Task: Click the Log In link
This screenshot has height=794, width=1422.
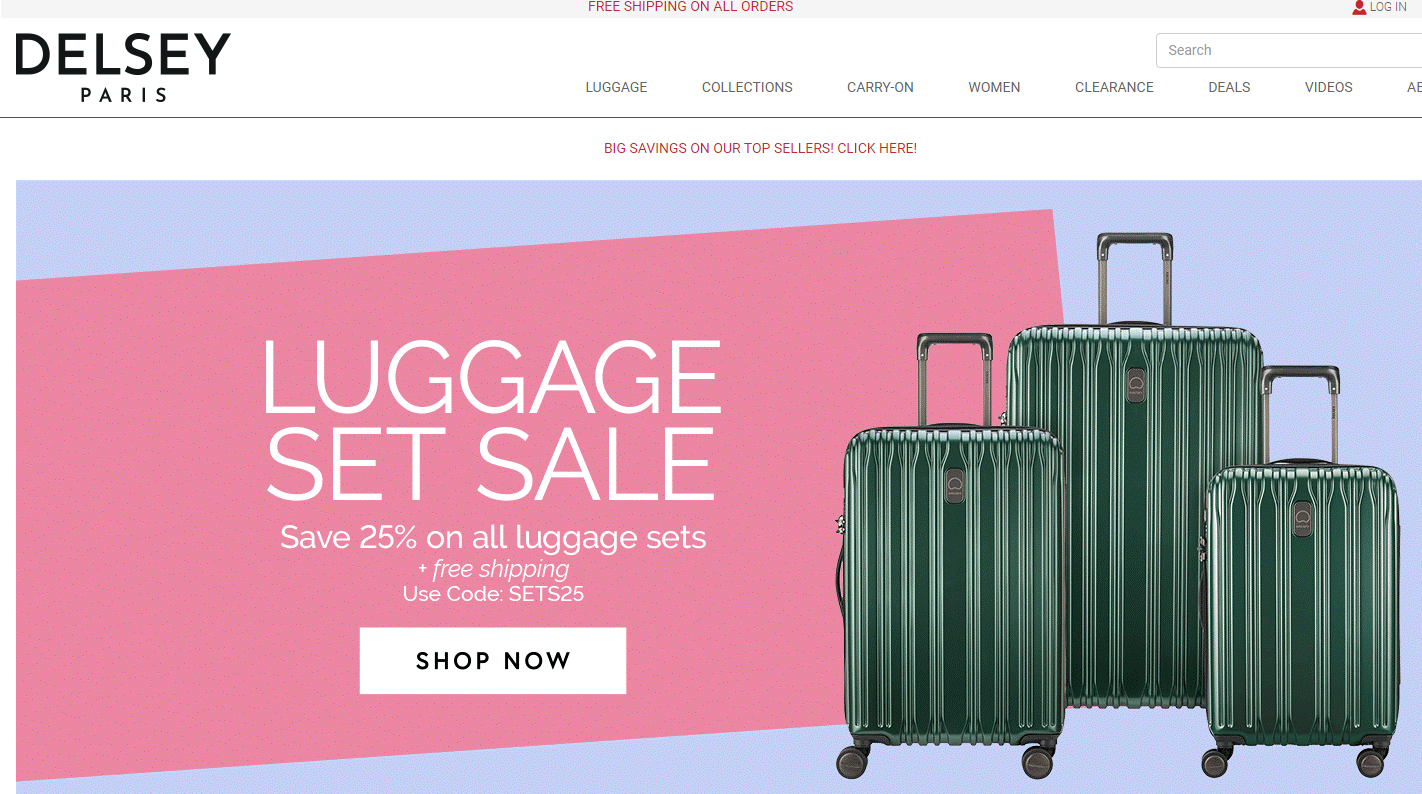Action: point(1388,7)
